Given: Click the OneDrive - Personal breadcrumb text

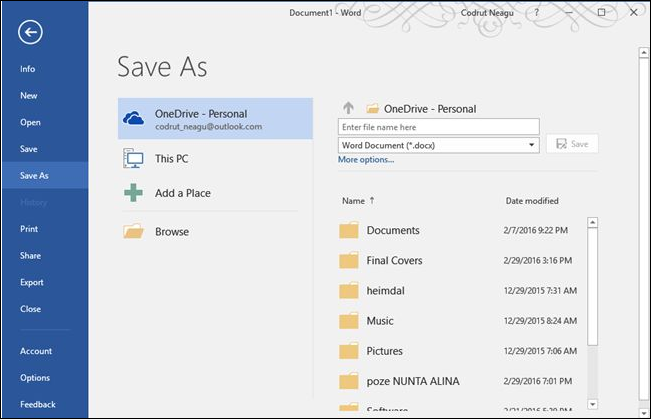Looking at the screenshot, I should pyautogui.click(x=430, y=109).
